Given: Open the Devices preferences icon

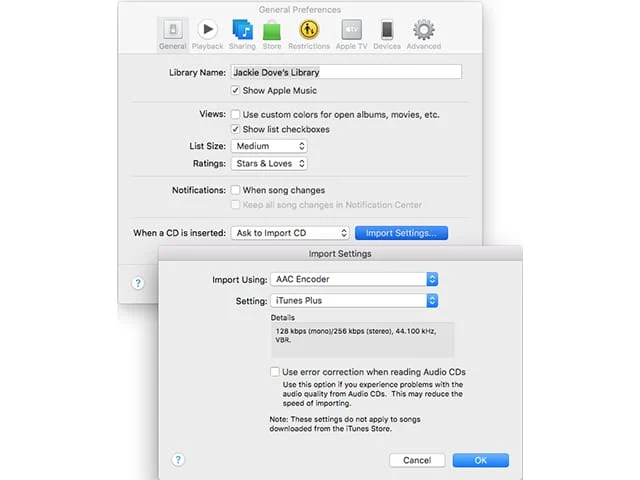Looking at the screenshot, I should click(x=387, y=34).
